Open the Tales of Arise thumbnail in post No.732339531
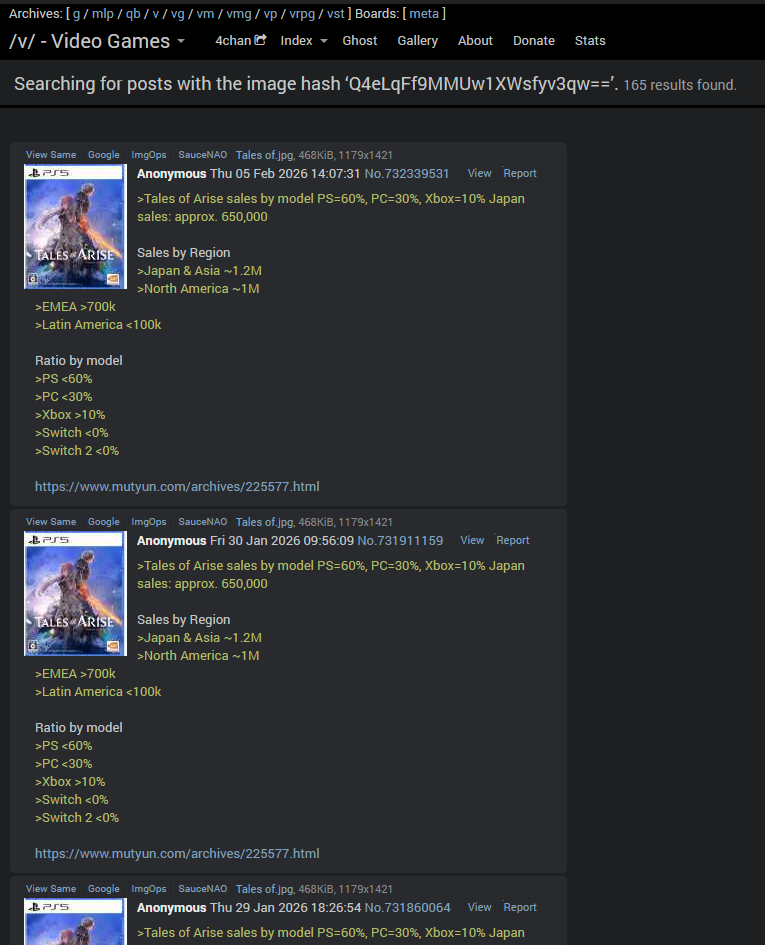The image size is (765, 945). (75, 227)
